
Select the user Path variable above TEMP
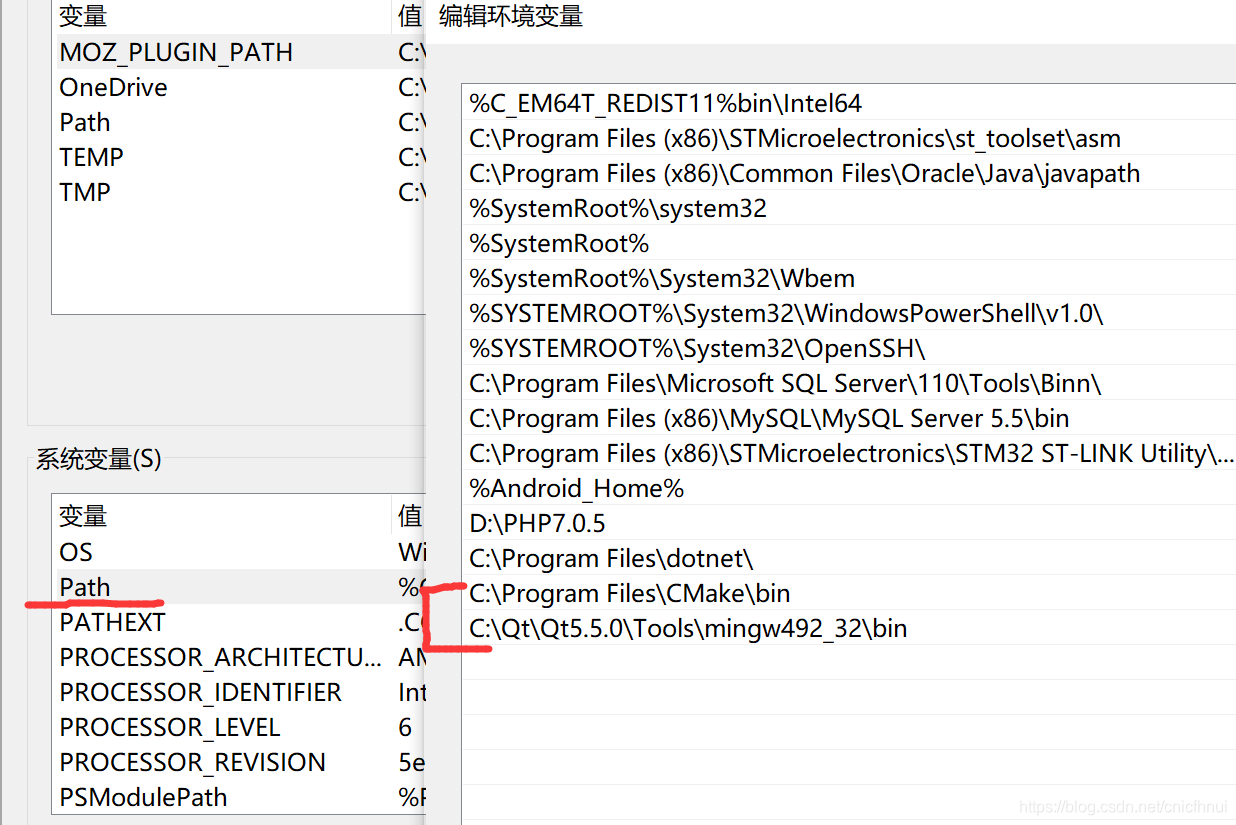click(x=240, y=122)
